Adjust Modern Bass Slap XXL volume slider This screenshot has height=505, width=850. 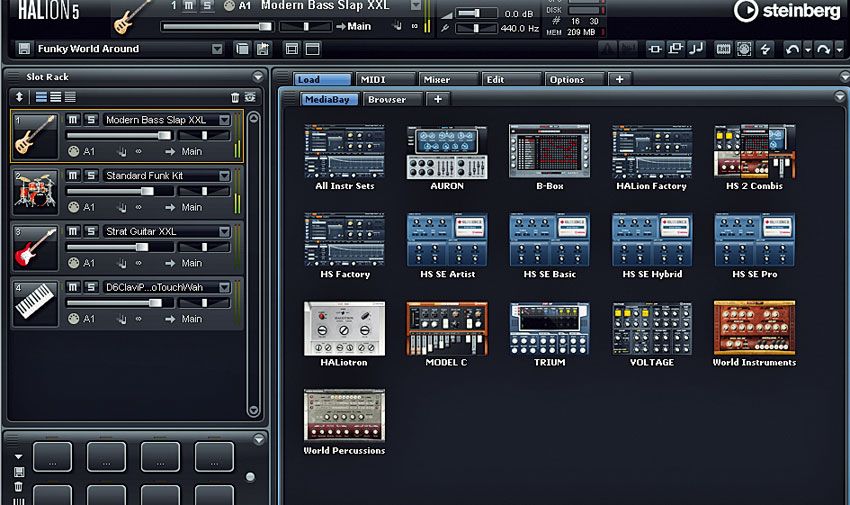119,135
